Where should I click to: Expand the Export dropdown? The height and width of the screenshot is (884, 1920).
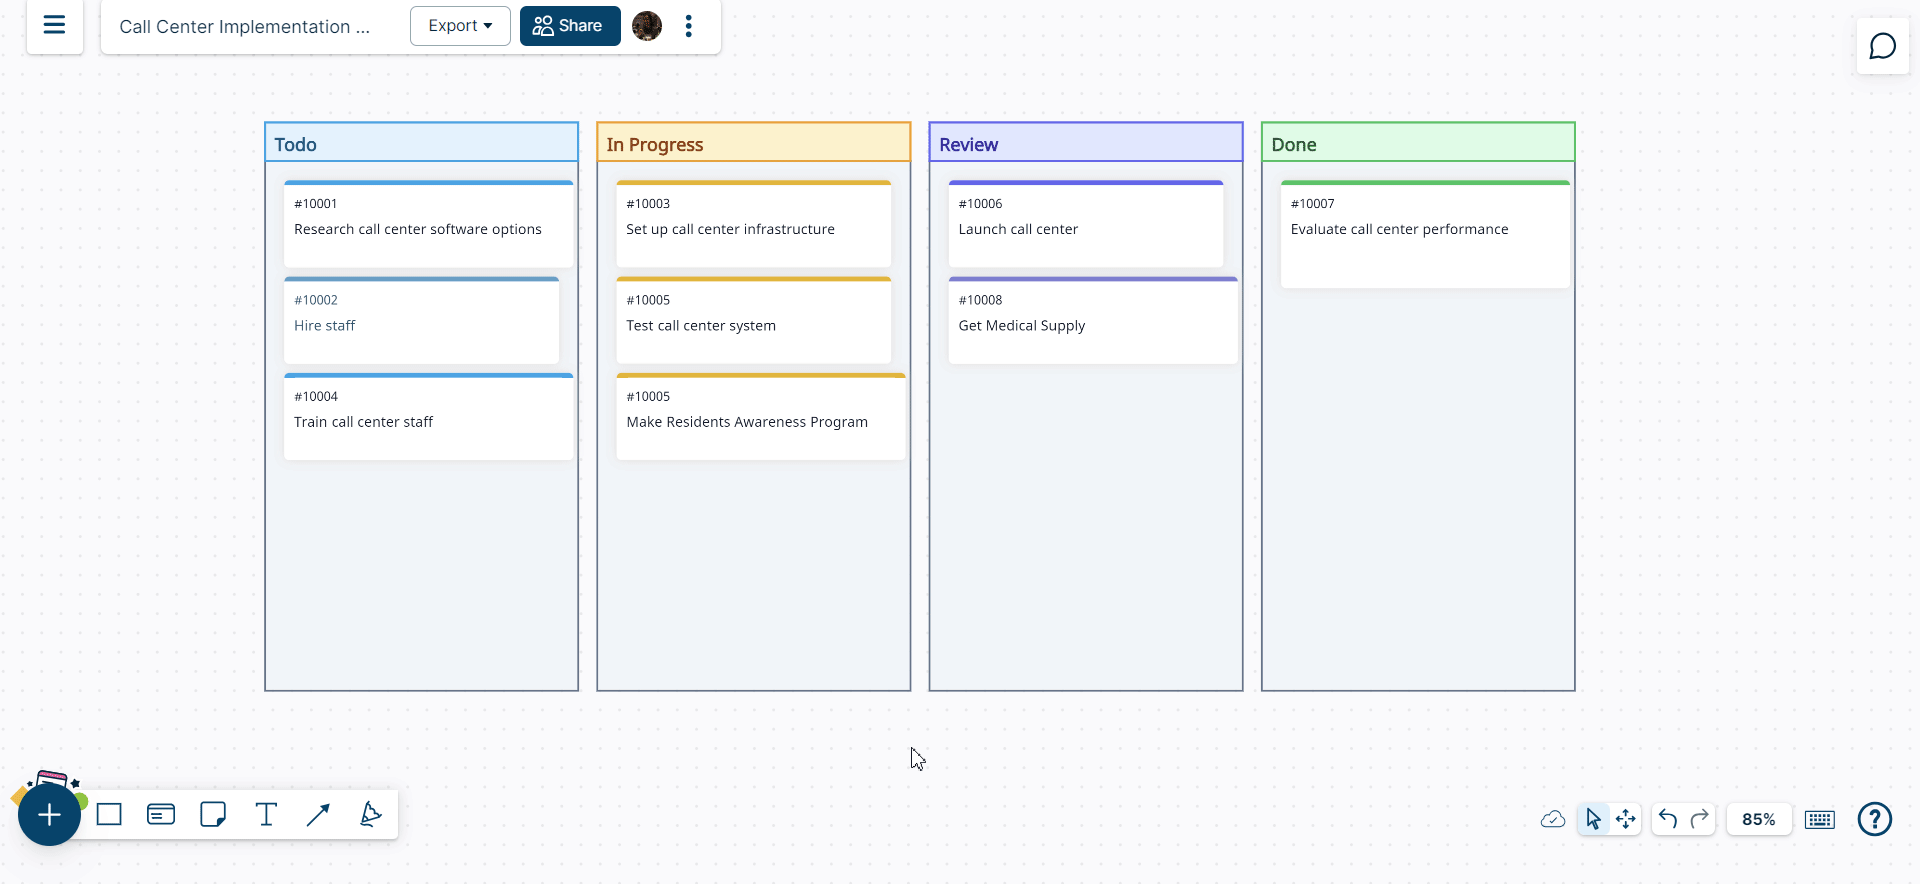(x=460, y=26)
